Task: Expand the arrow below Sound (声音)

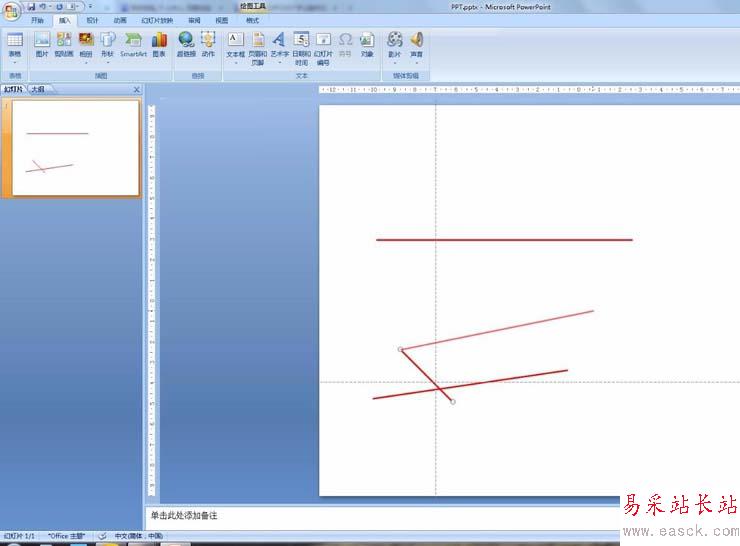Action: coord(416,63)
